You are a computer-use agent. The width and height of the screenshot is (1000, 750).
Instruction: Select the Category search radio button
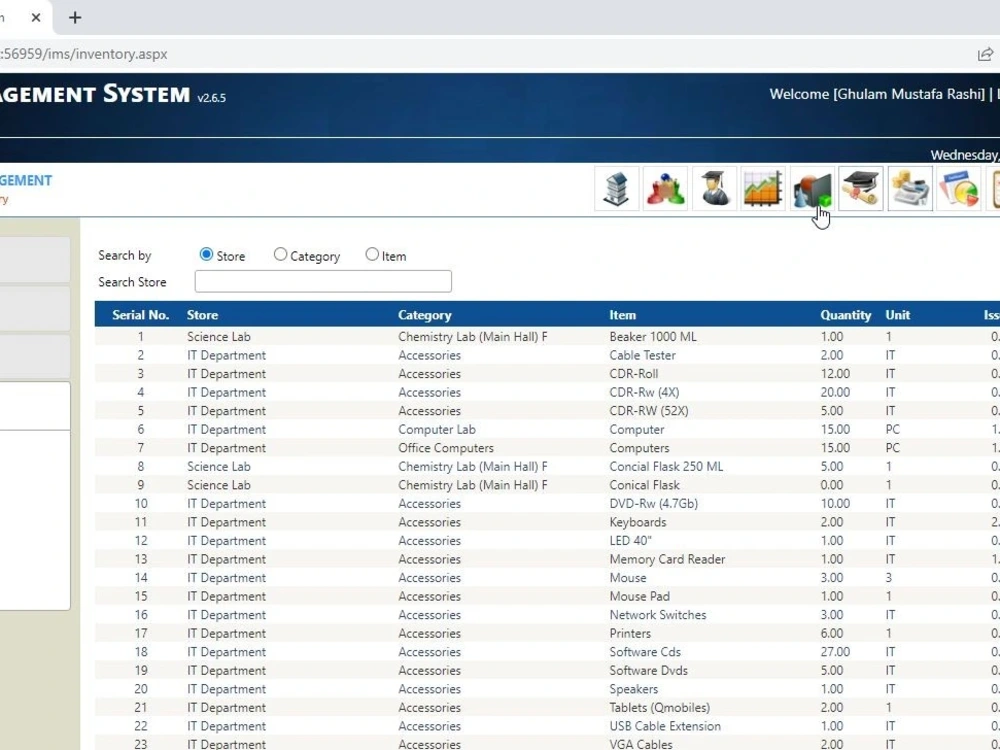tap(280, 254)
